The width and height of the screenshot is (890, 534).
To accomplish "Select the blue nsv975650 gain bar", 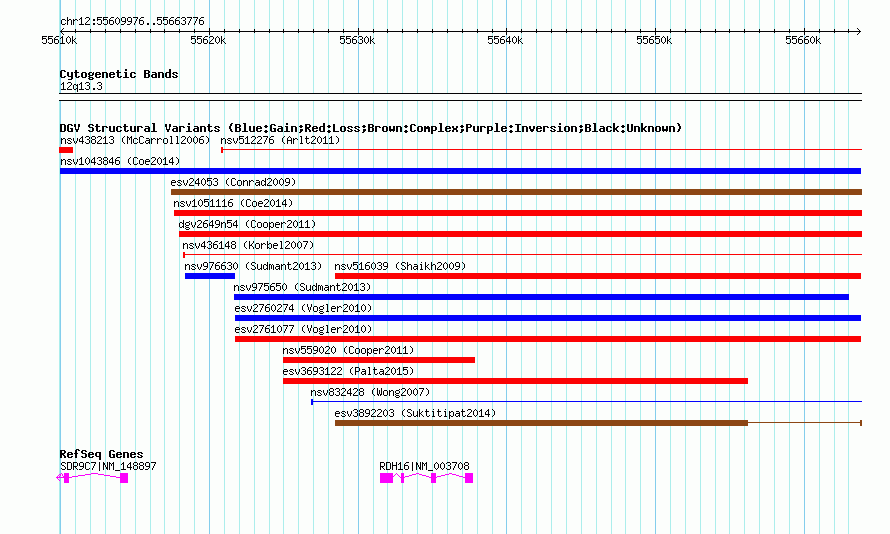I will coord(541,297).
